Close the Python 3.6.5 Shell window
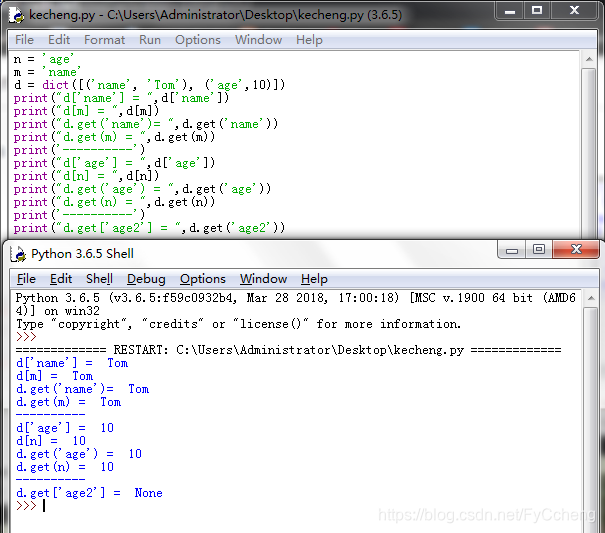 click(576, 250)
